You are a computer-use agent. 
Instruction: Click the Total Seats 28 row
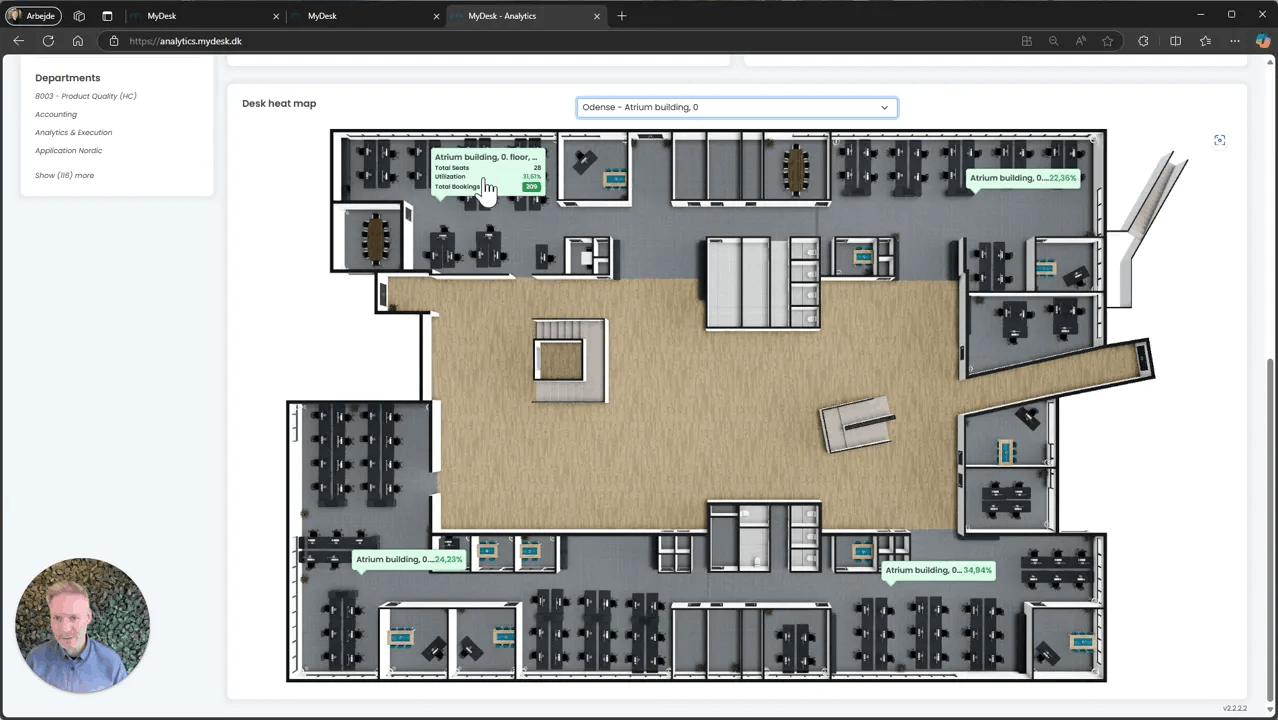pyautogui.click(x=488, y=168)
